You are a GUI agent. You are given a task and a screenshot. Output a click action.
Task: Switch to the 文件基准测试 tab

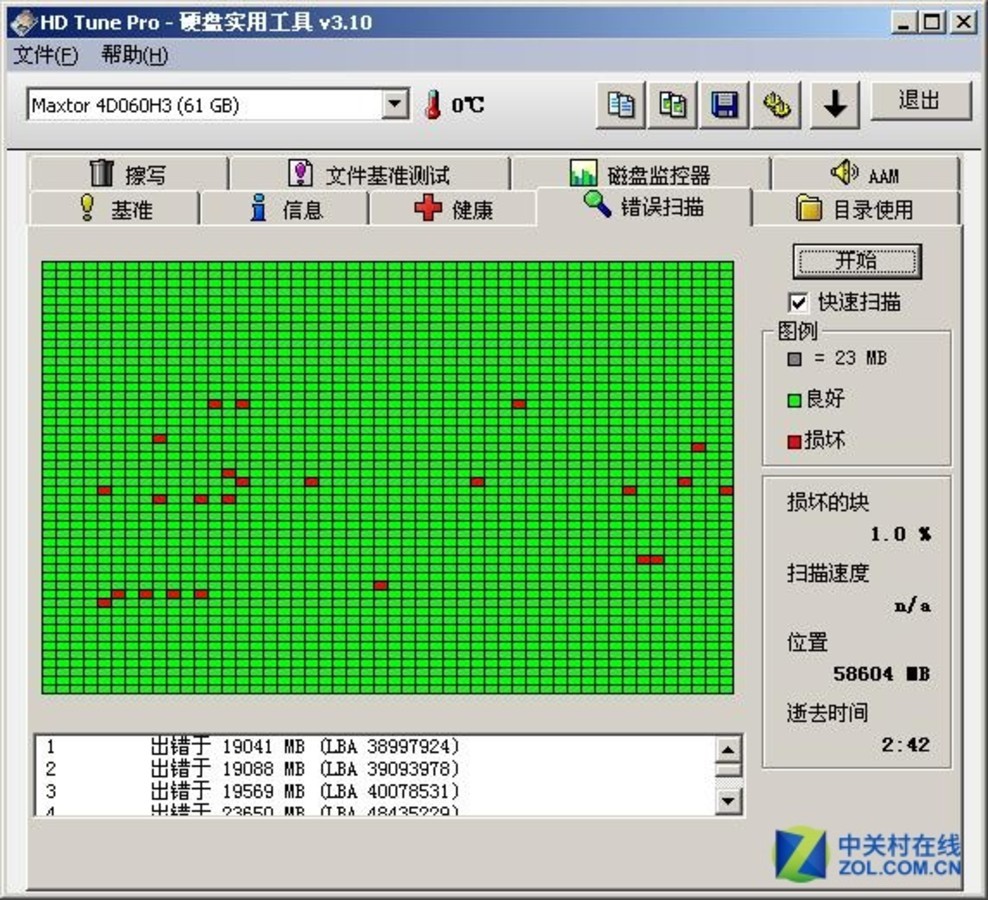(370, 173)
